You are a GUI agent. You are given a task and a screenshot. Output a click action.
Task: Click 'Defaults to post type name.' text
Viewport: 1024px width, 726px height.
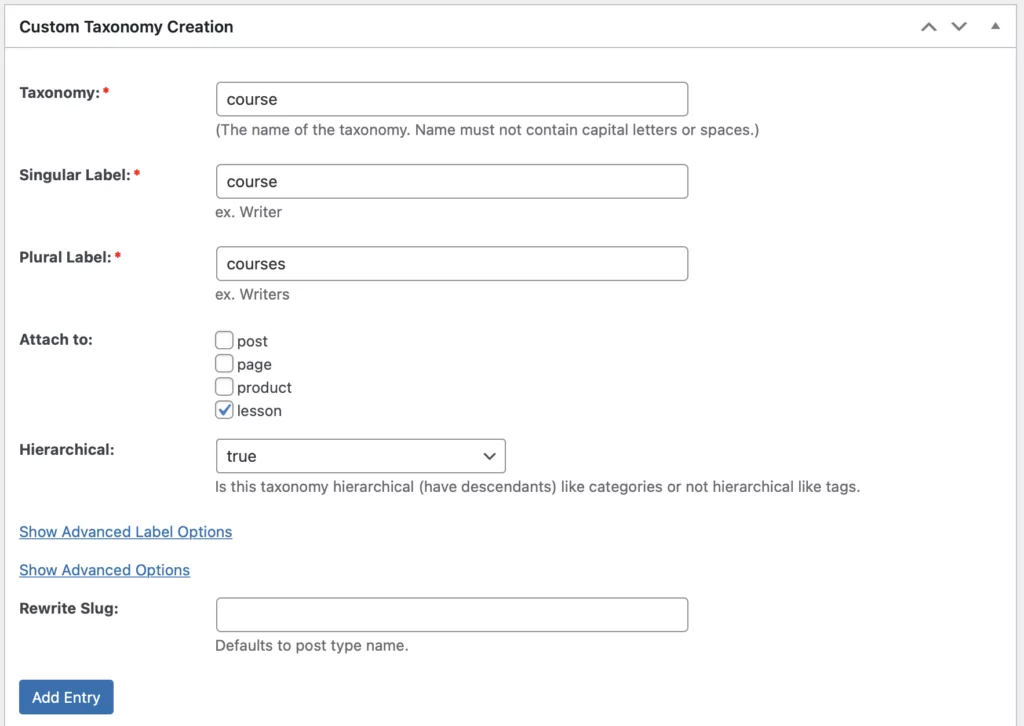[x=312, y=646]
